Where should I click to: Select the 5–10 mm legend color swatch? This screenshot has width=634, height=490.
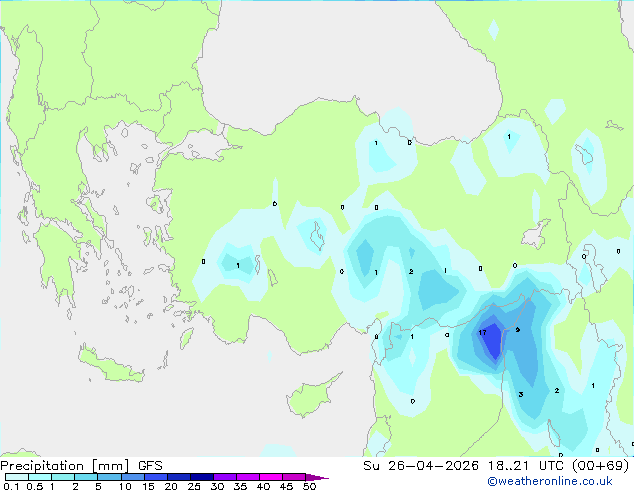pos(109,477)
